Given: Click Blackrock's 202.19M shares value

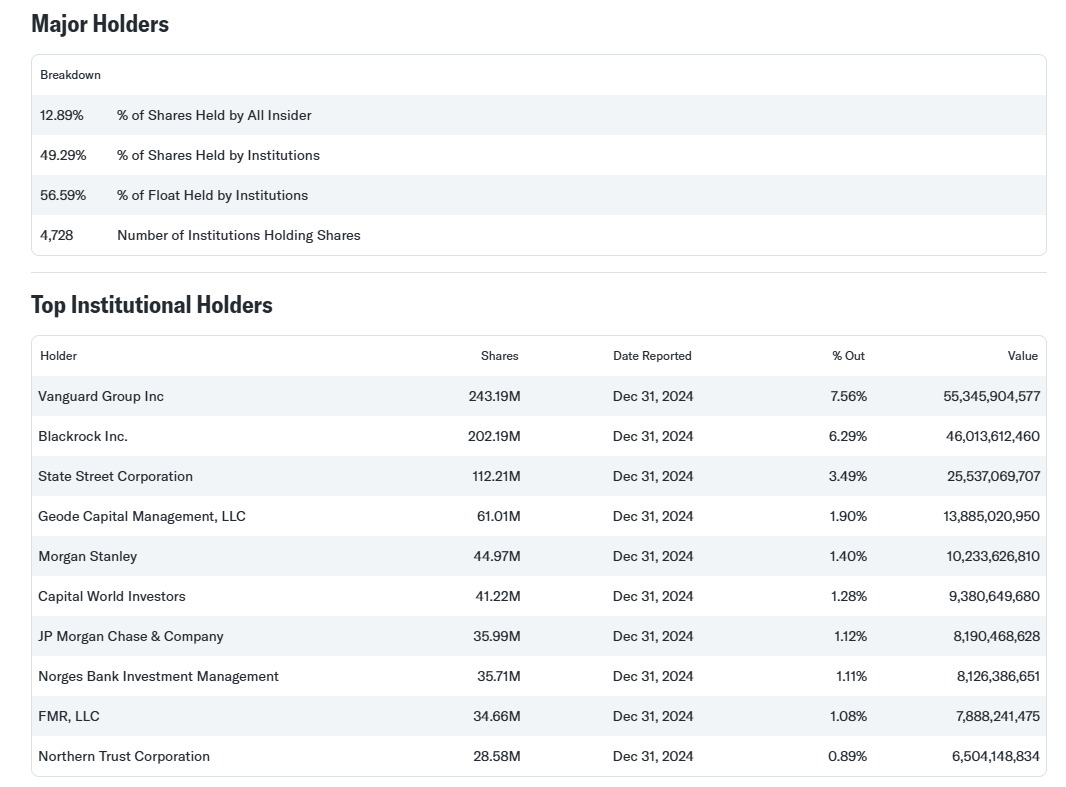Looking at the screenshot, I should 494,436.
